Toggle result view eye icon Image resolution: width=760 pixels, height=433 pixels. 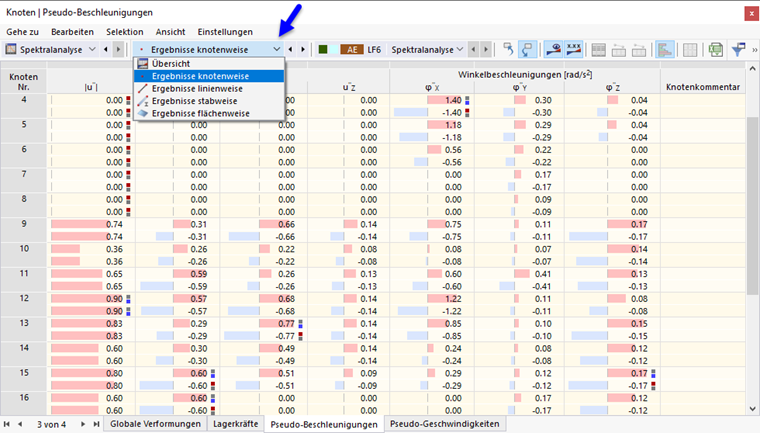point(554,49)
